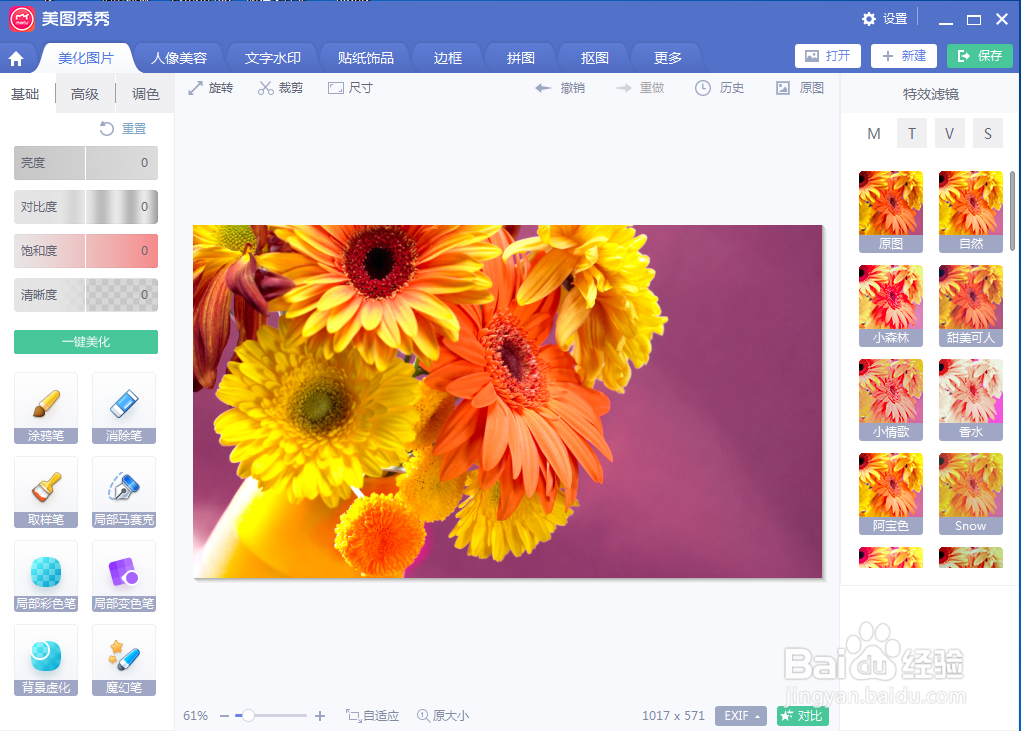1021x731 pixels.
Task: Open the 设置 settings gear
Action: click(884, 19)
